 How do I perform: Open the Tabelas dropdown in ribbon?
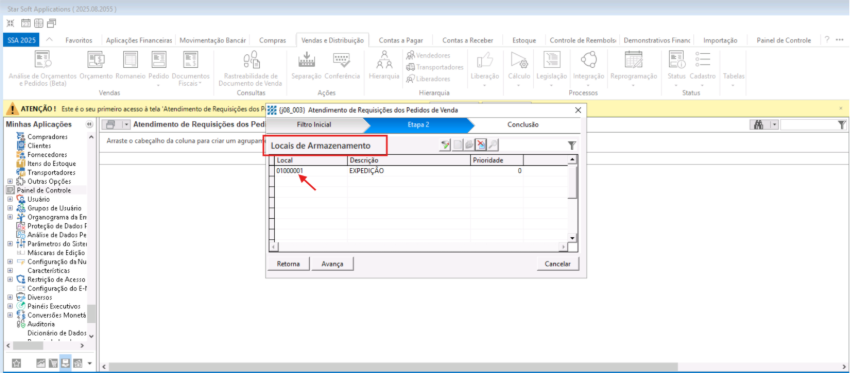[733, 79]
